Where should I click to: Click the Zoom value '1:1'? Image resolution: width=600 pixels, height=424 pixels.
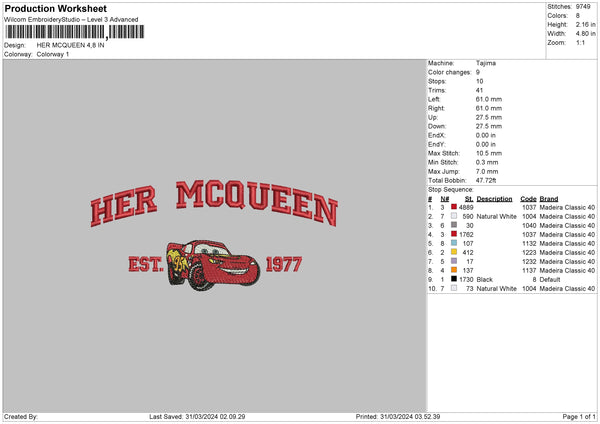pyautogui.click(x=580, y=42)
